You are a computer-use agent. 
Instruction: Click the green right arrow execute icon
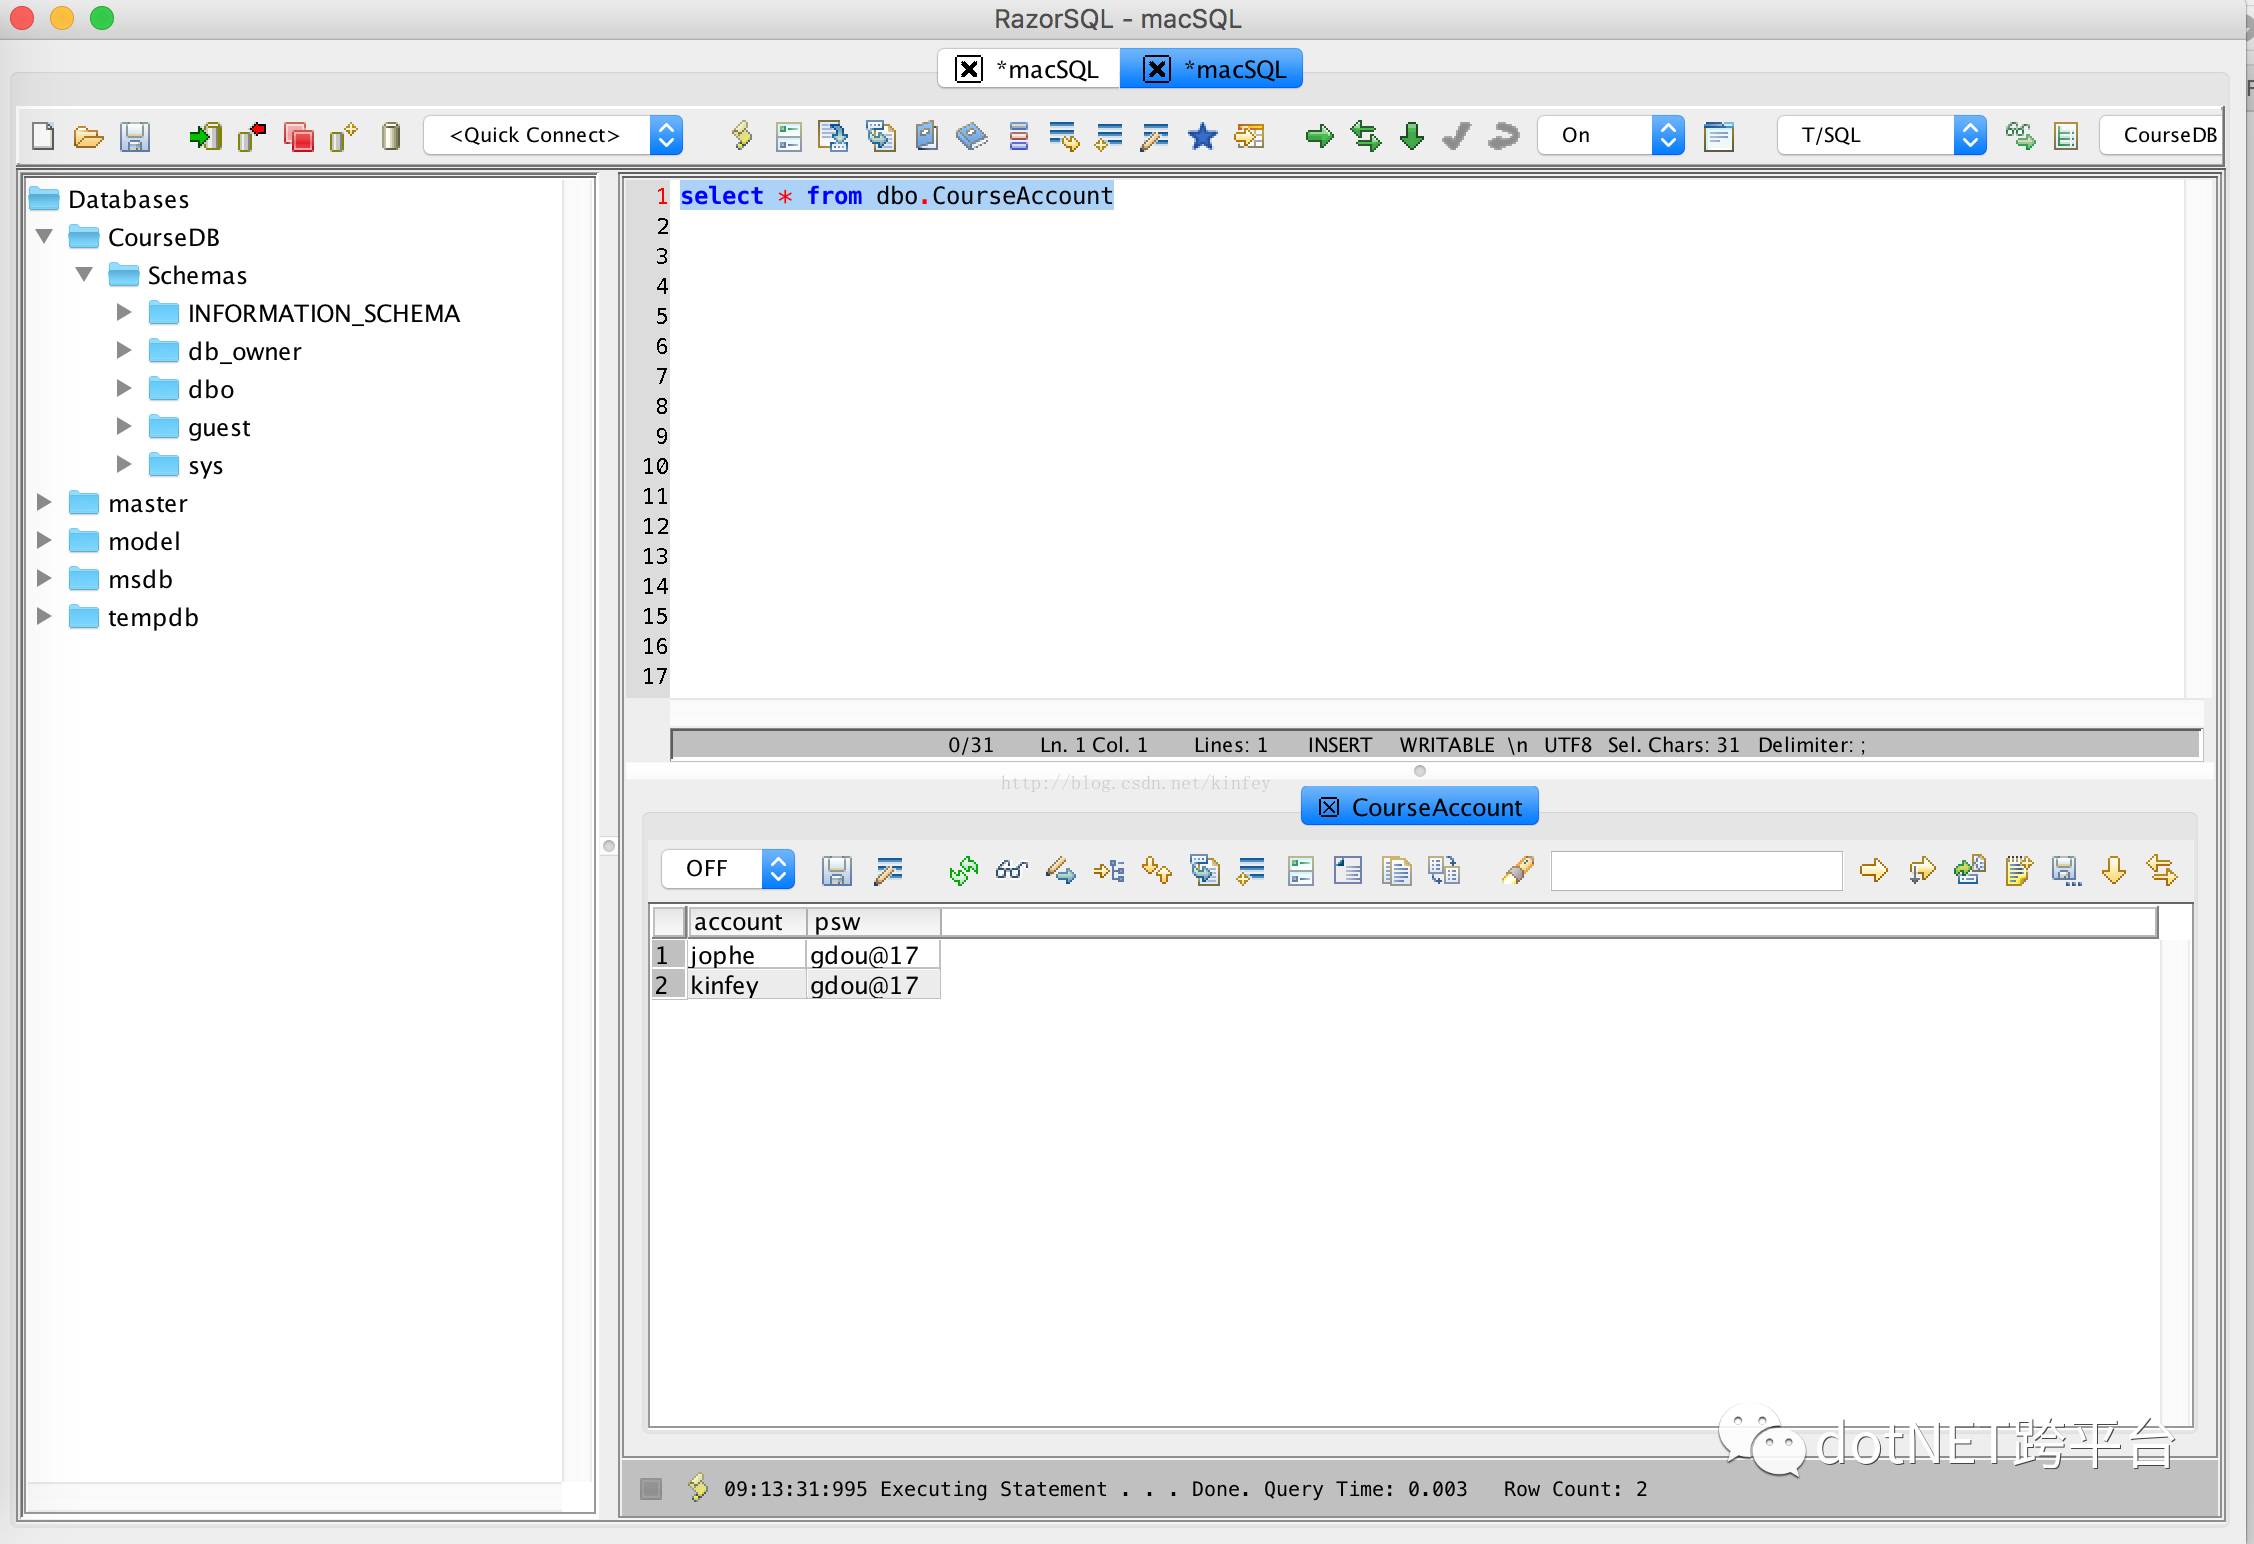tap(1319, 136)
